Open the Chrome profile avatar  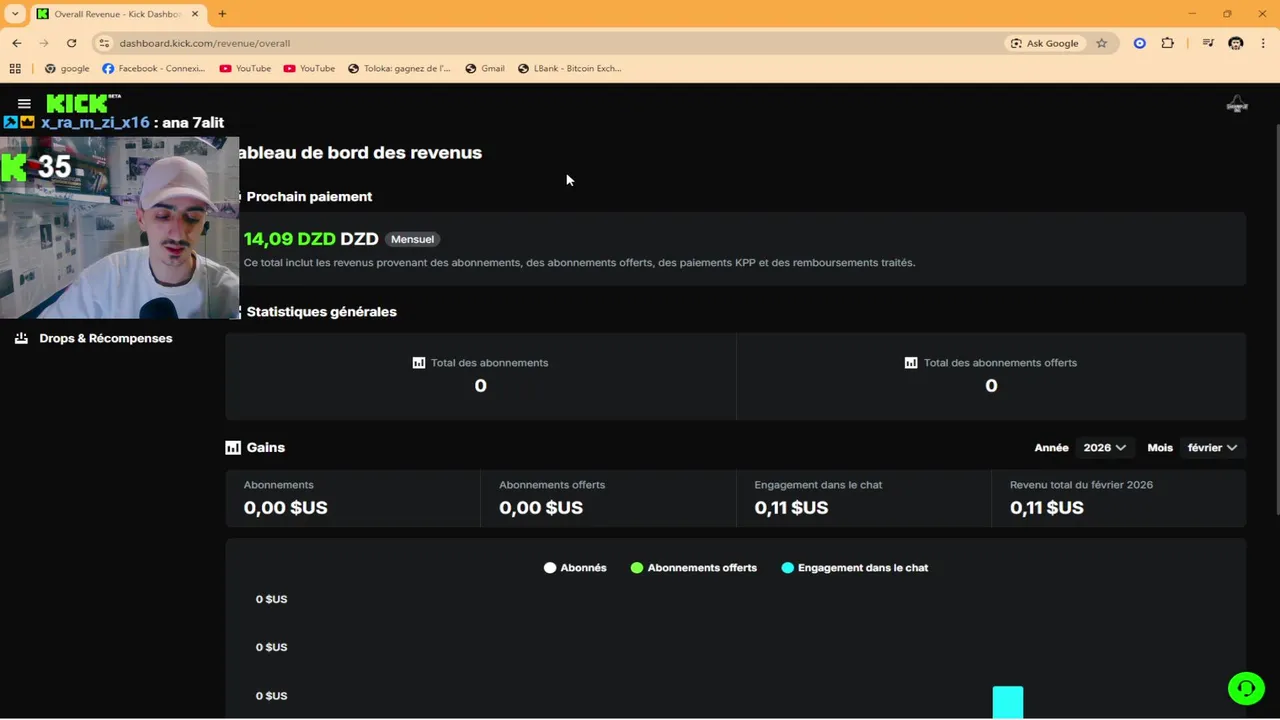pyautogui.click(x=1236, y=43)
